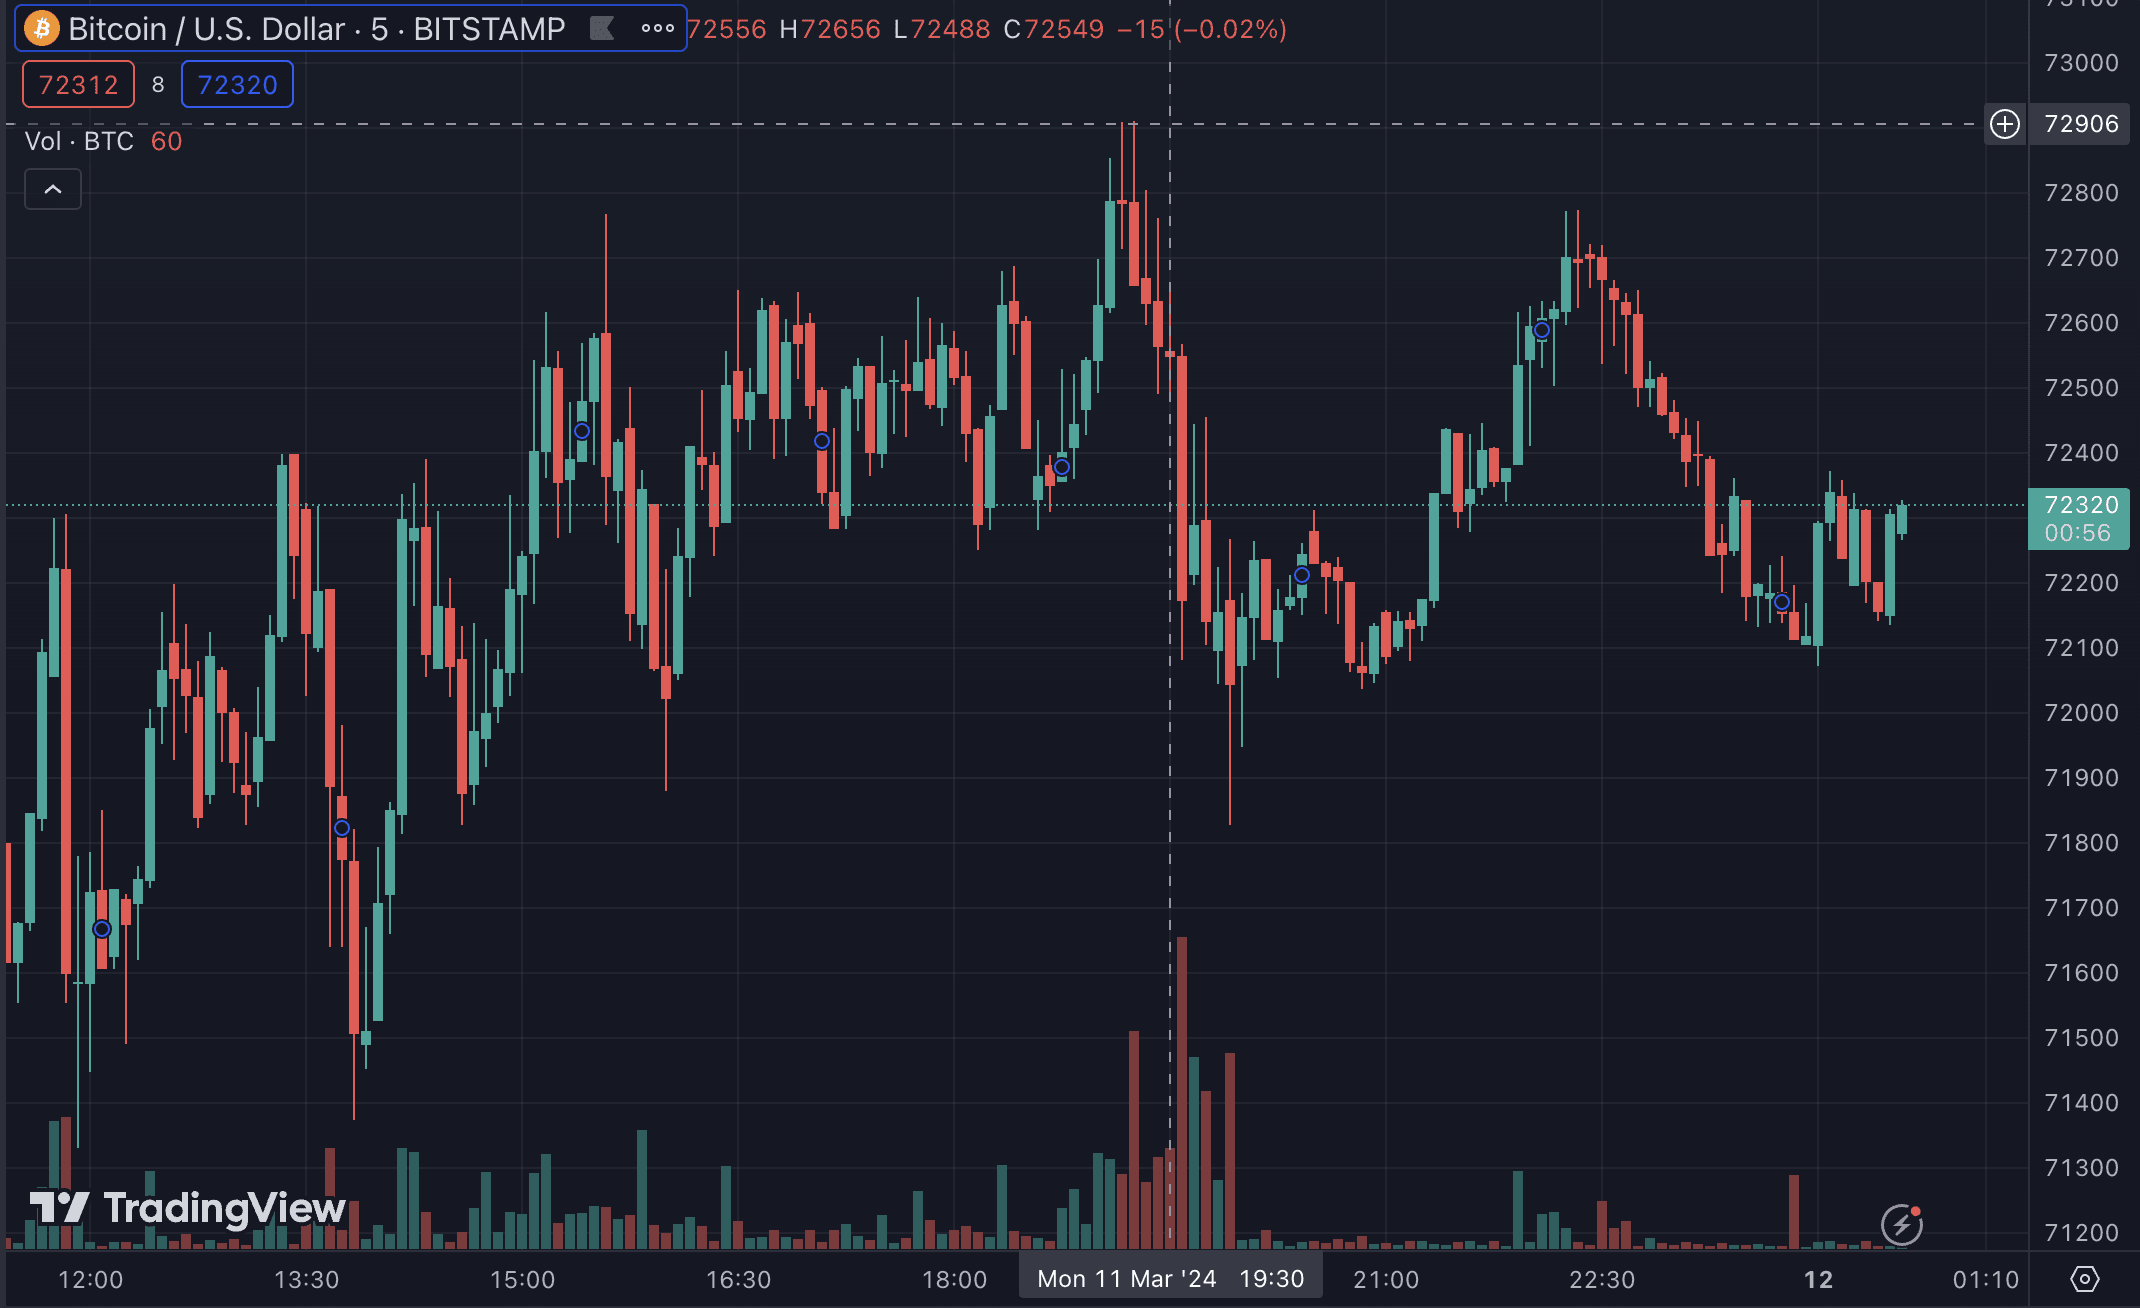
Task: Click the Bitcoin logo icon
Action: click(42, 28)
